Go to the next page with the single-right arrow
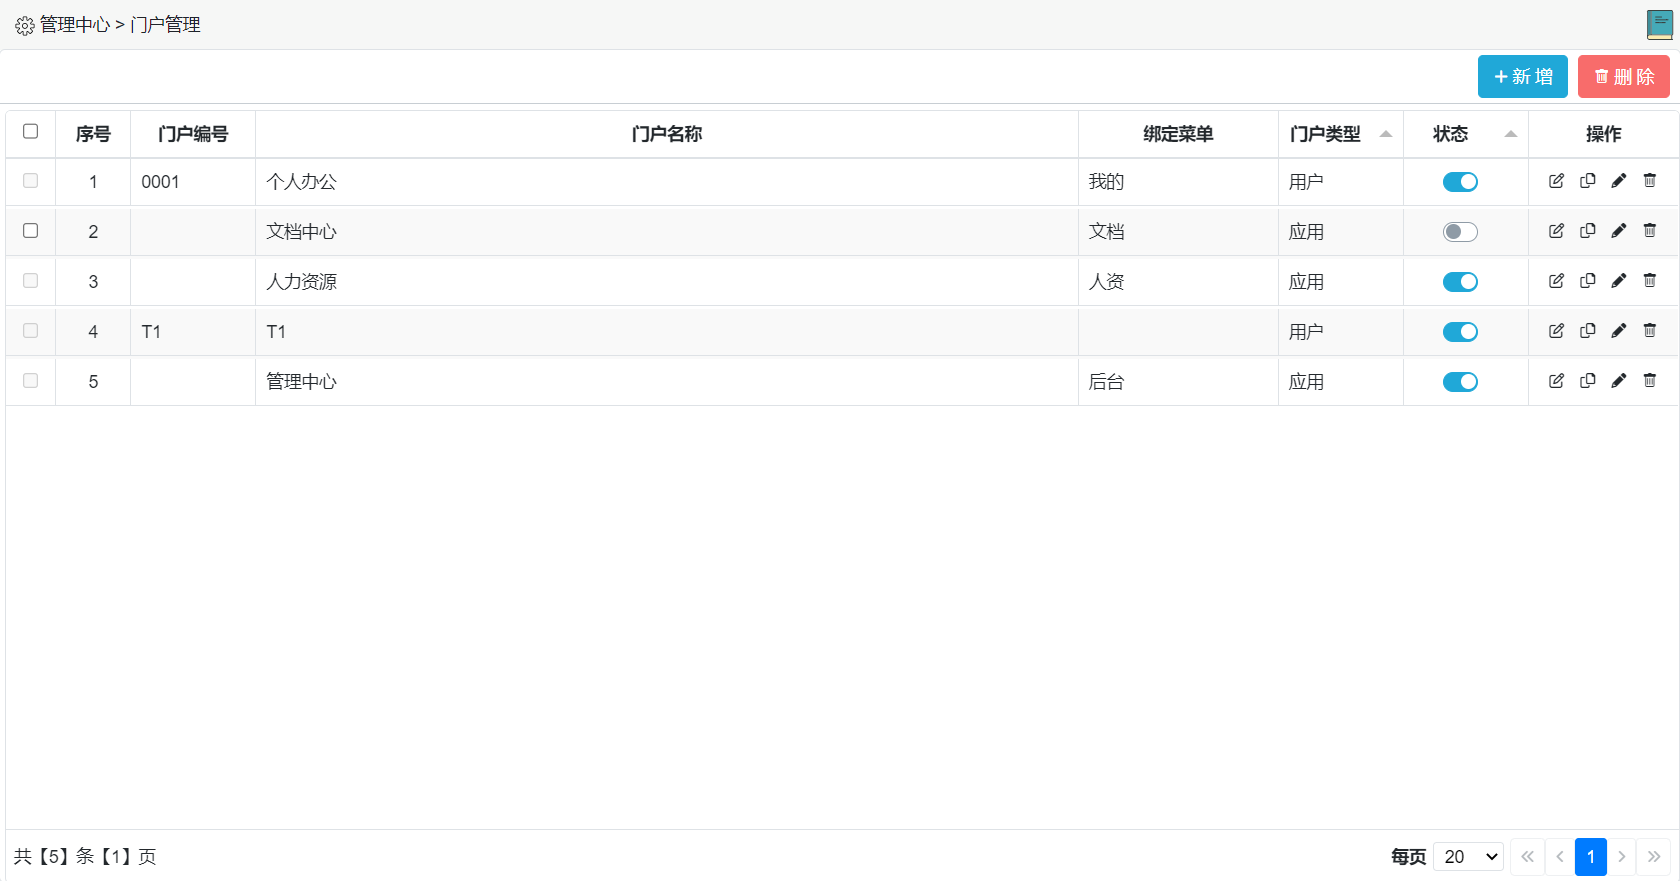The image size is (1680, 881). pyautogui.click(x=1622, y=857)
